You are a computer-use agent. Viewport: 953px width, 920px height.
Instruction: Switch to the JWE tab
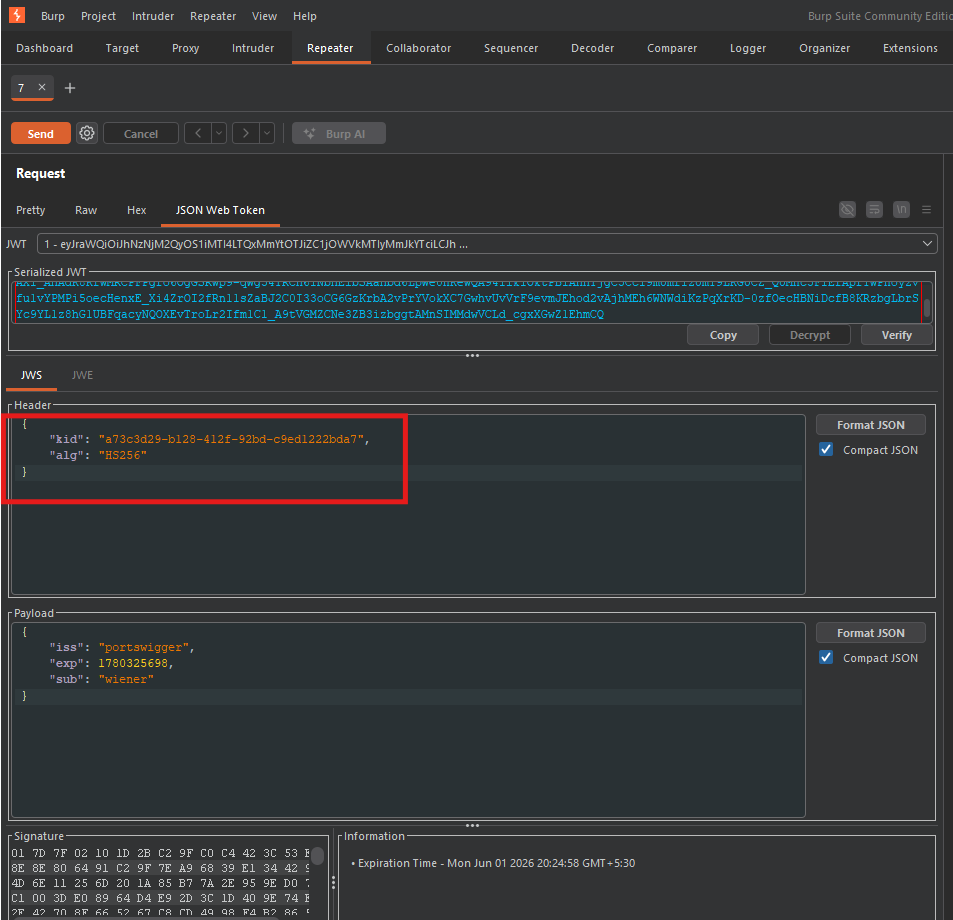[83, 376]
